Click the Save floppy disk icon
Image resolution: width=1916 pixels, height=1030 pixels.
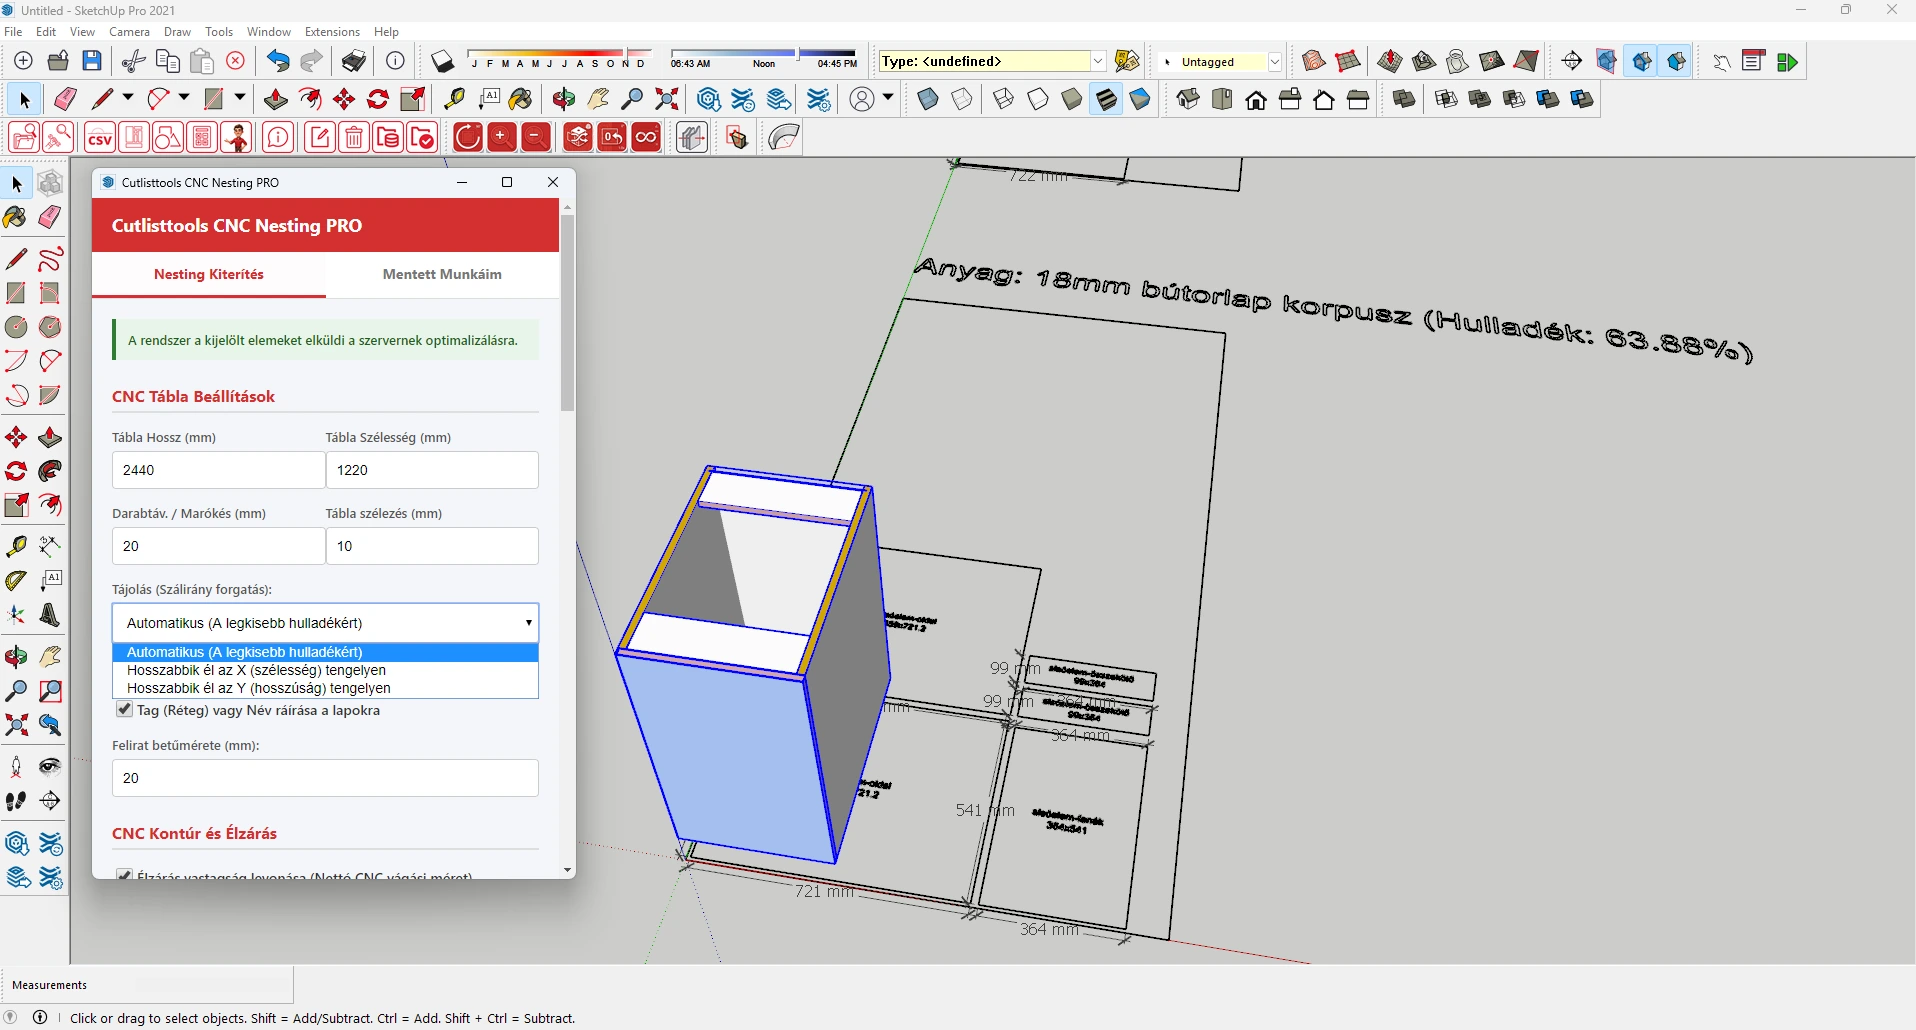pyautogui.click(x=92, y=62)
